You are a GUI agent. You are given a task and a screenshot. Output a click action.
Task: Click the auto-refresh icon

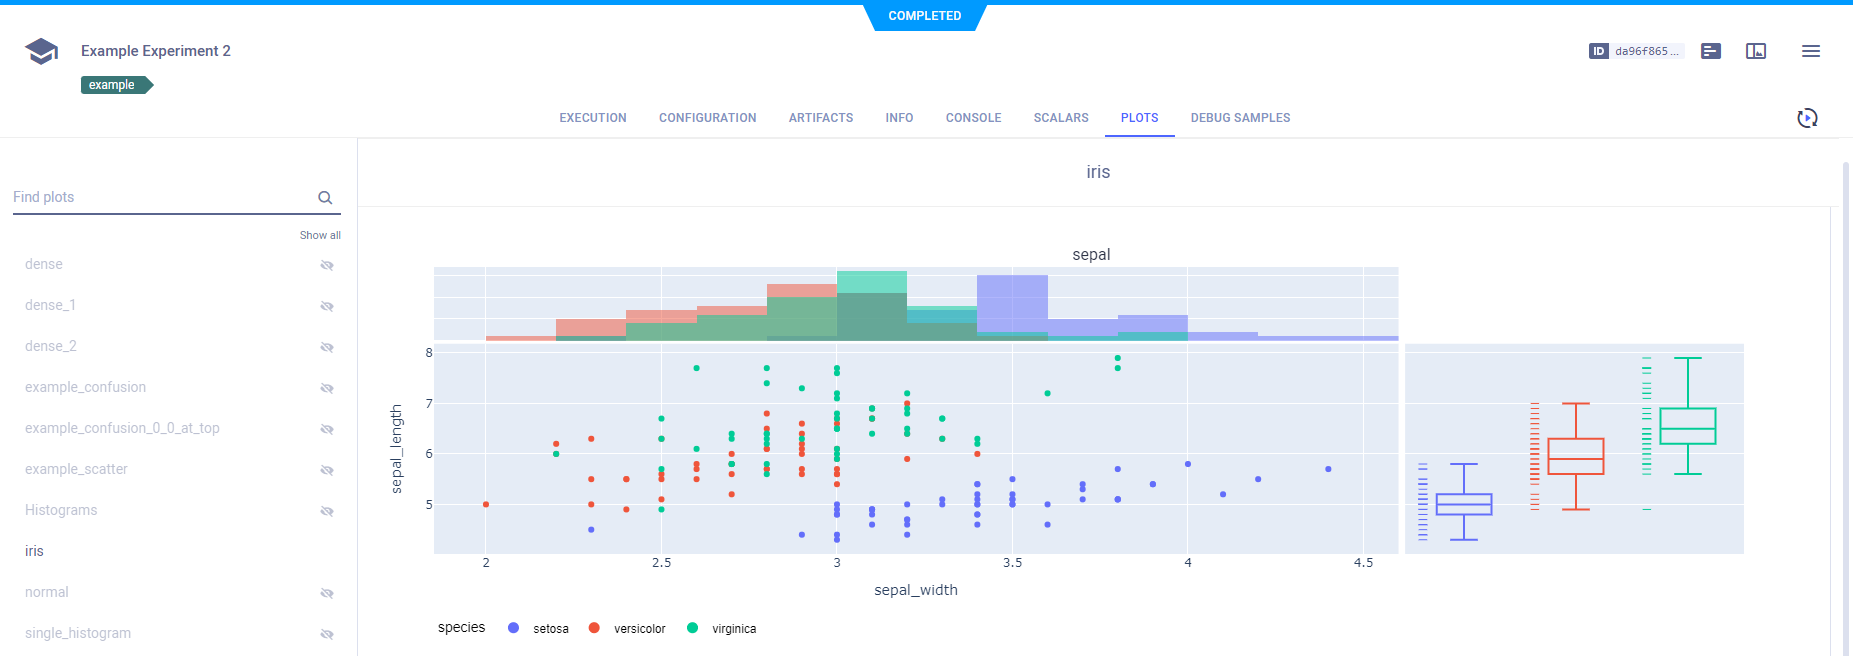(x=1806, y=118)
